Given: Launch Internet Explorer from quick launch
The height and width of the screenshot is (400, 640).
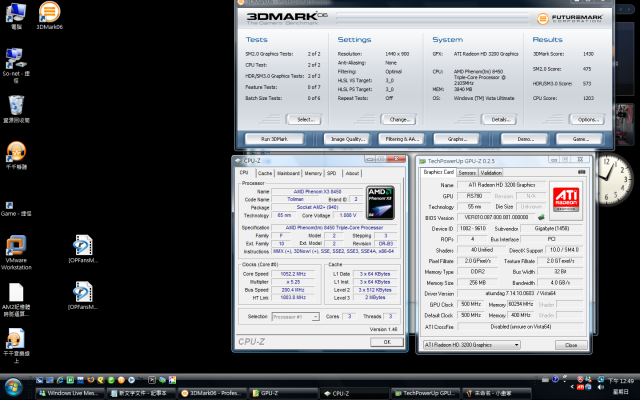Looking at the screenshot, I should (x=60, y=380).
